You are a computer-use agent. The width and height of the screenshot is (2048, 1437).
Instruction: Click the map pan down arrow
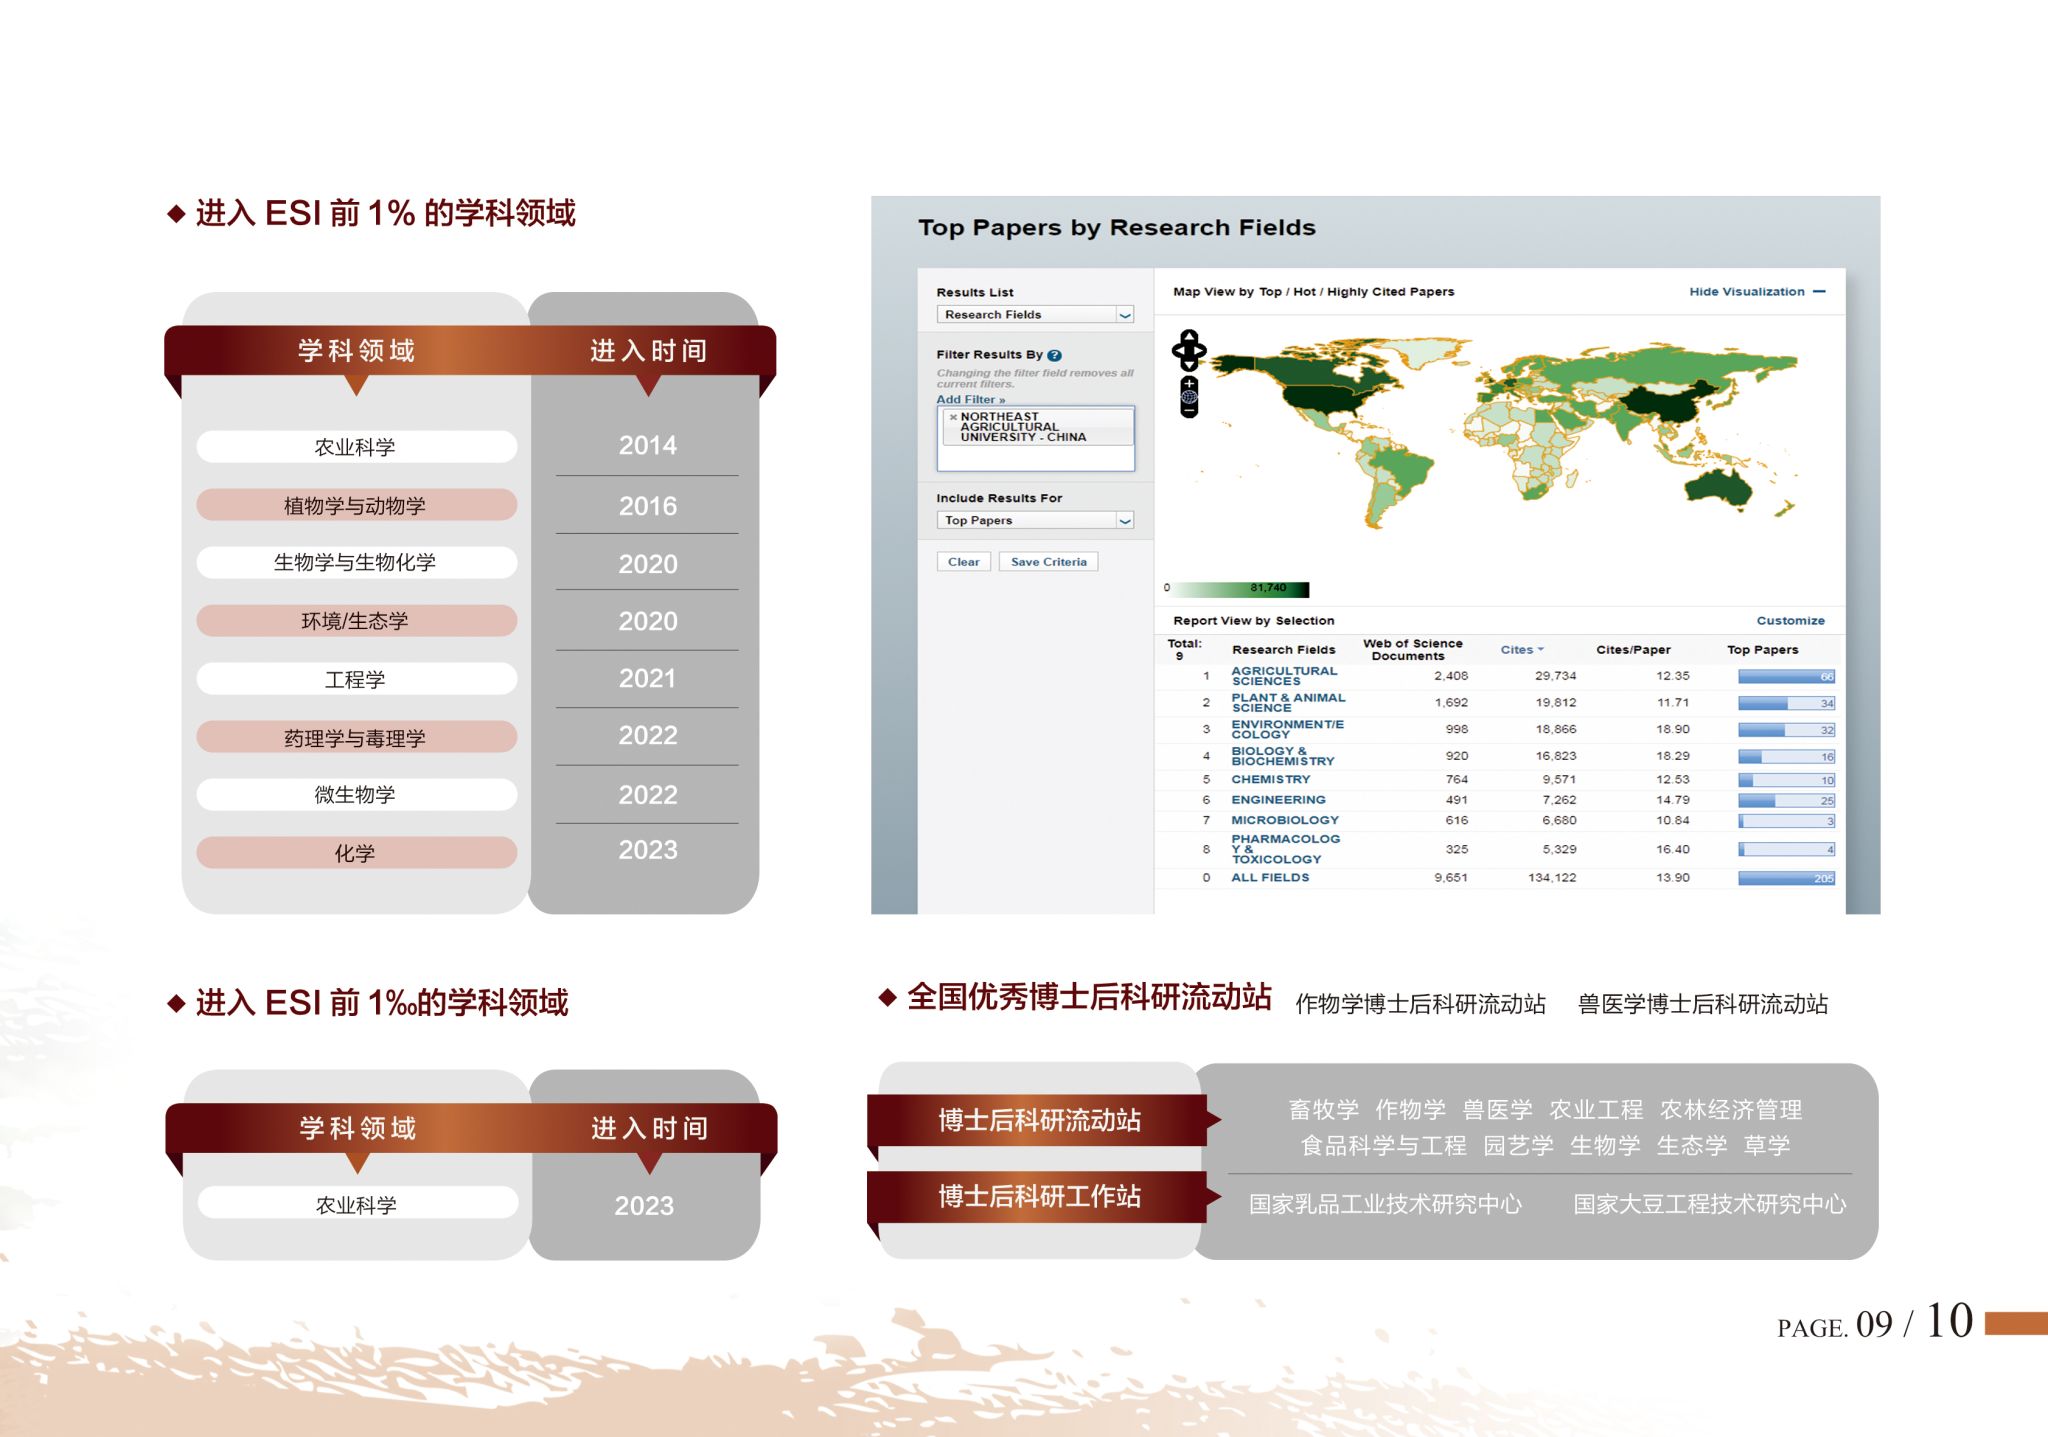tap(1189, 365)
